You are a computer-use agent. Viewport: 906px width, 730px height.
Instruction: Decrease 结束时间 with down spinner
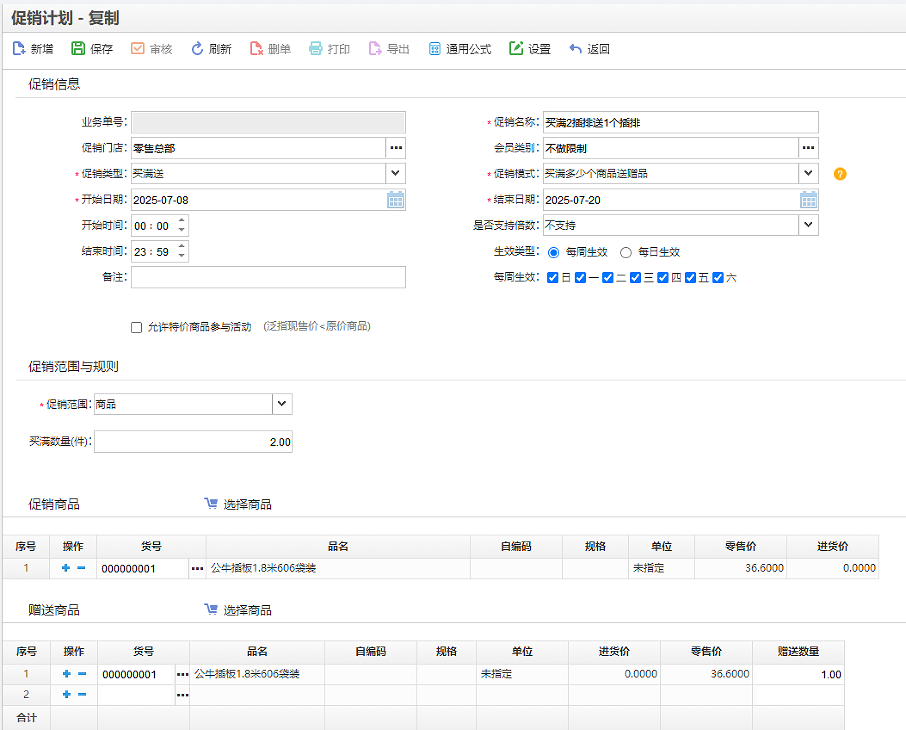pyautogui.click(x=181, y=255)
